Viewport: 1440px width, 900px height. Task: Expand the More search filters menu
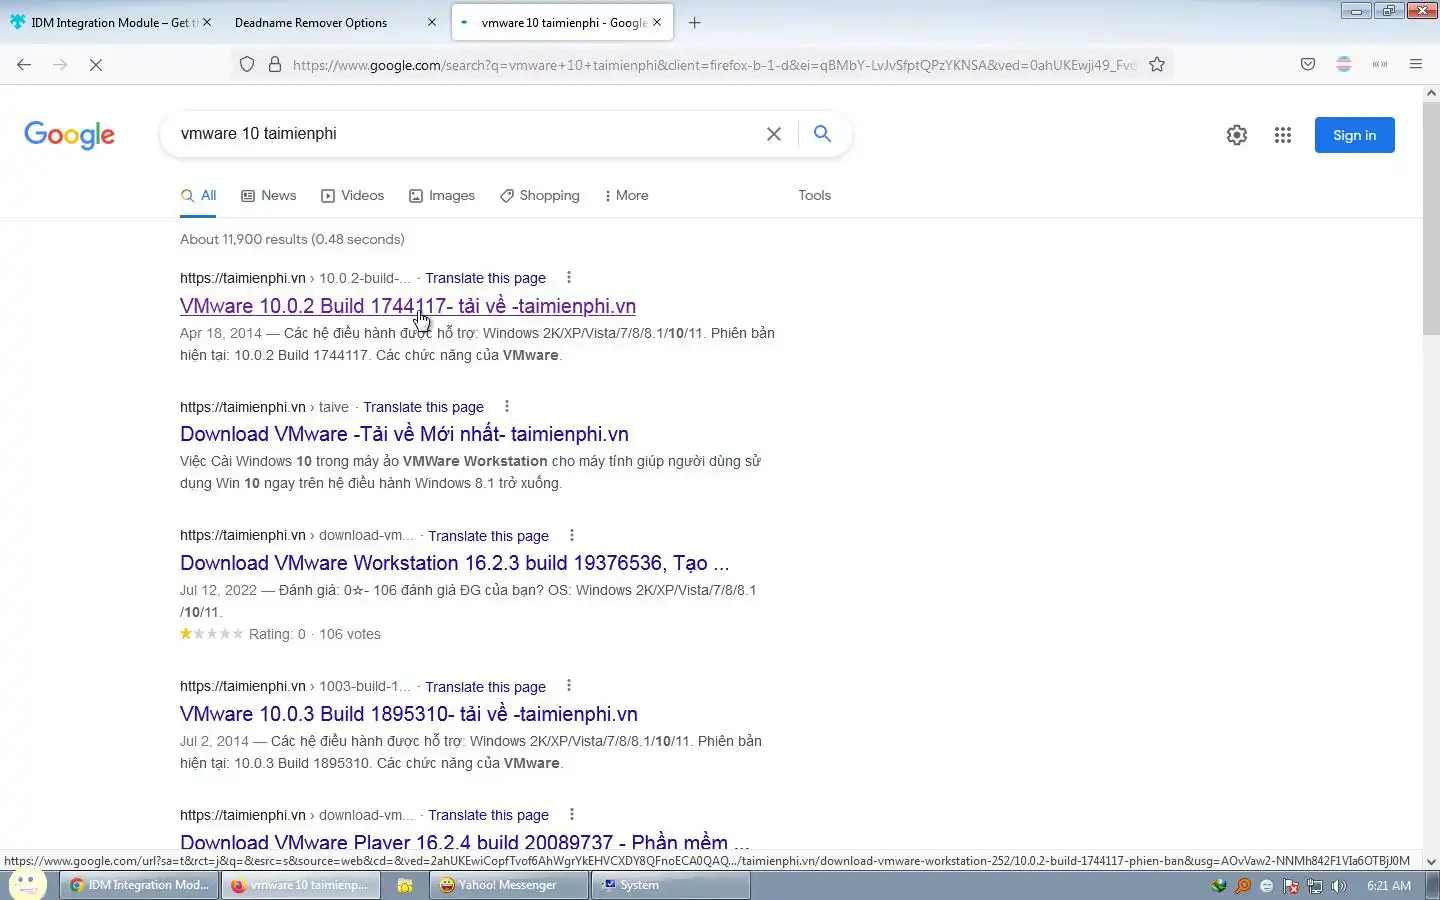coord(627,196)
